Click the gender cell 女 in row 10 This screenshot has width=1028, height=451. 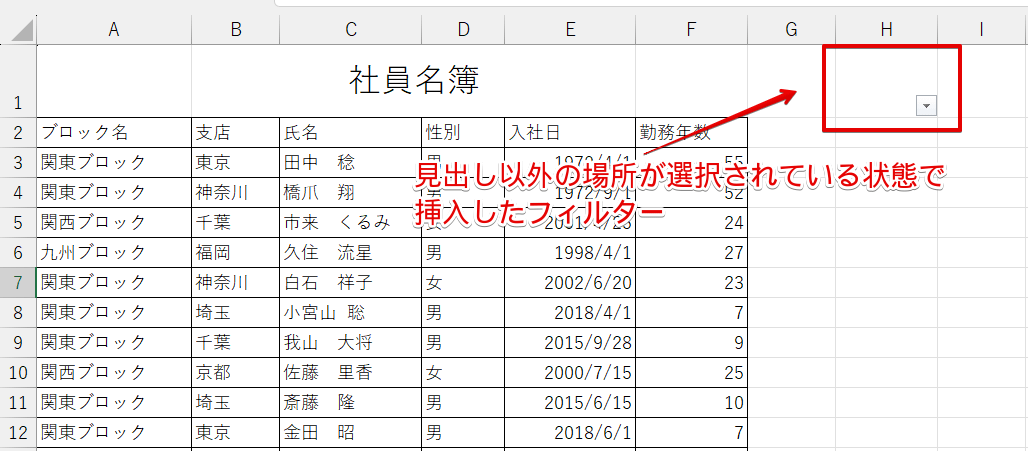click(x=463, y=372)
